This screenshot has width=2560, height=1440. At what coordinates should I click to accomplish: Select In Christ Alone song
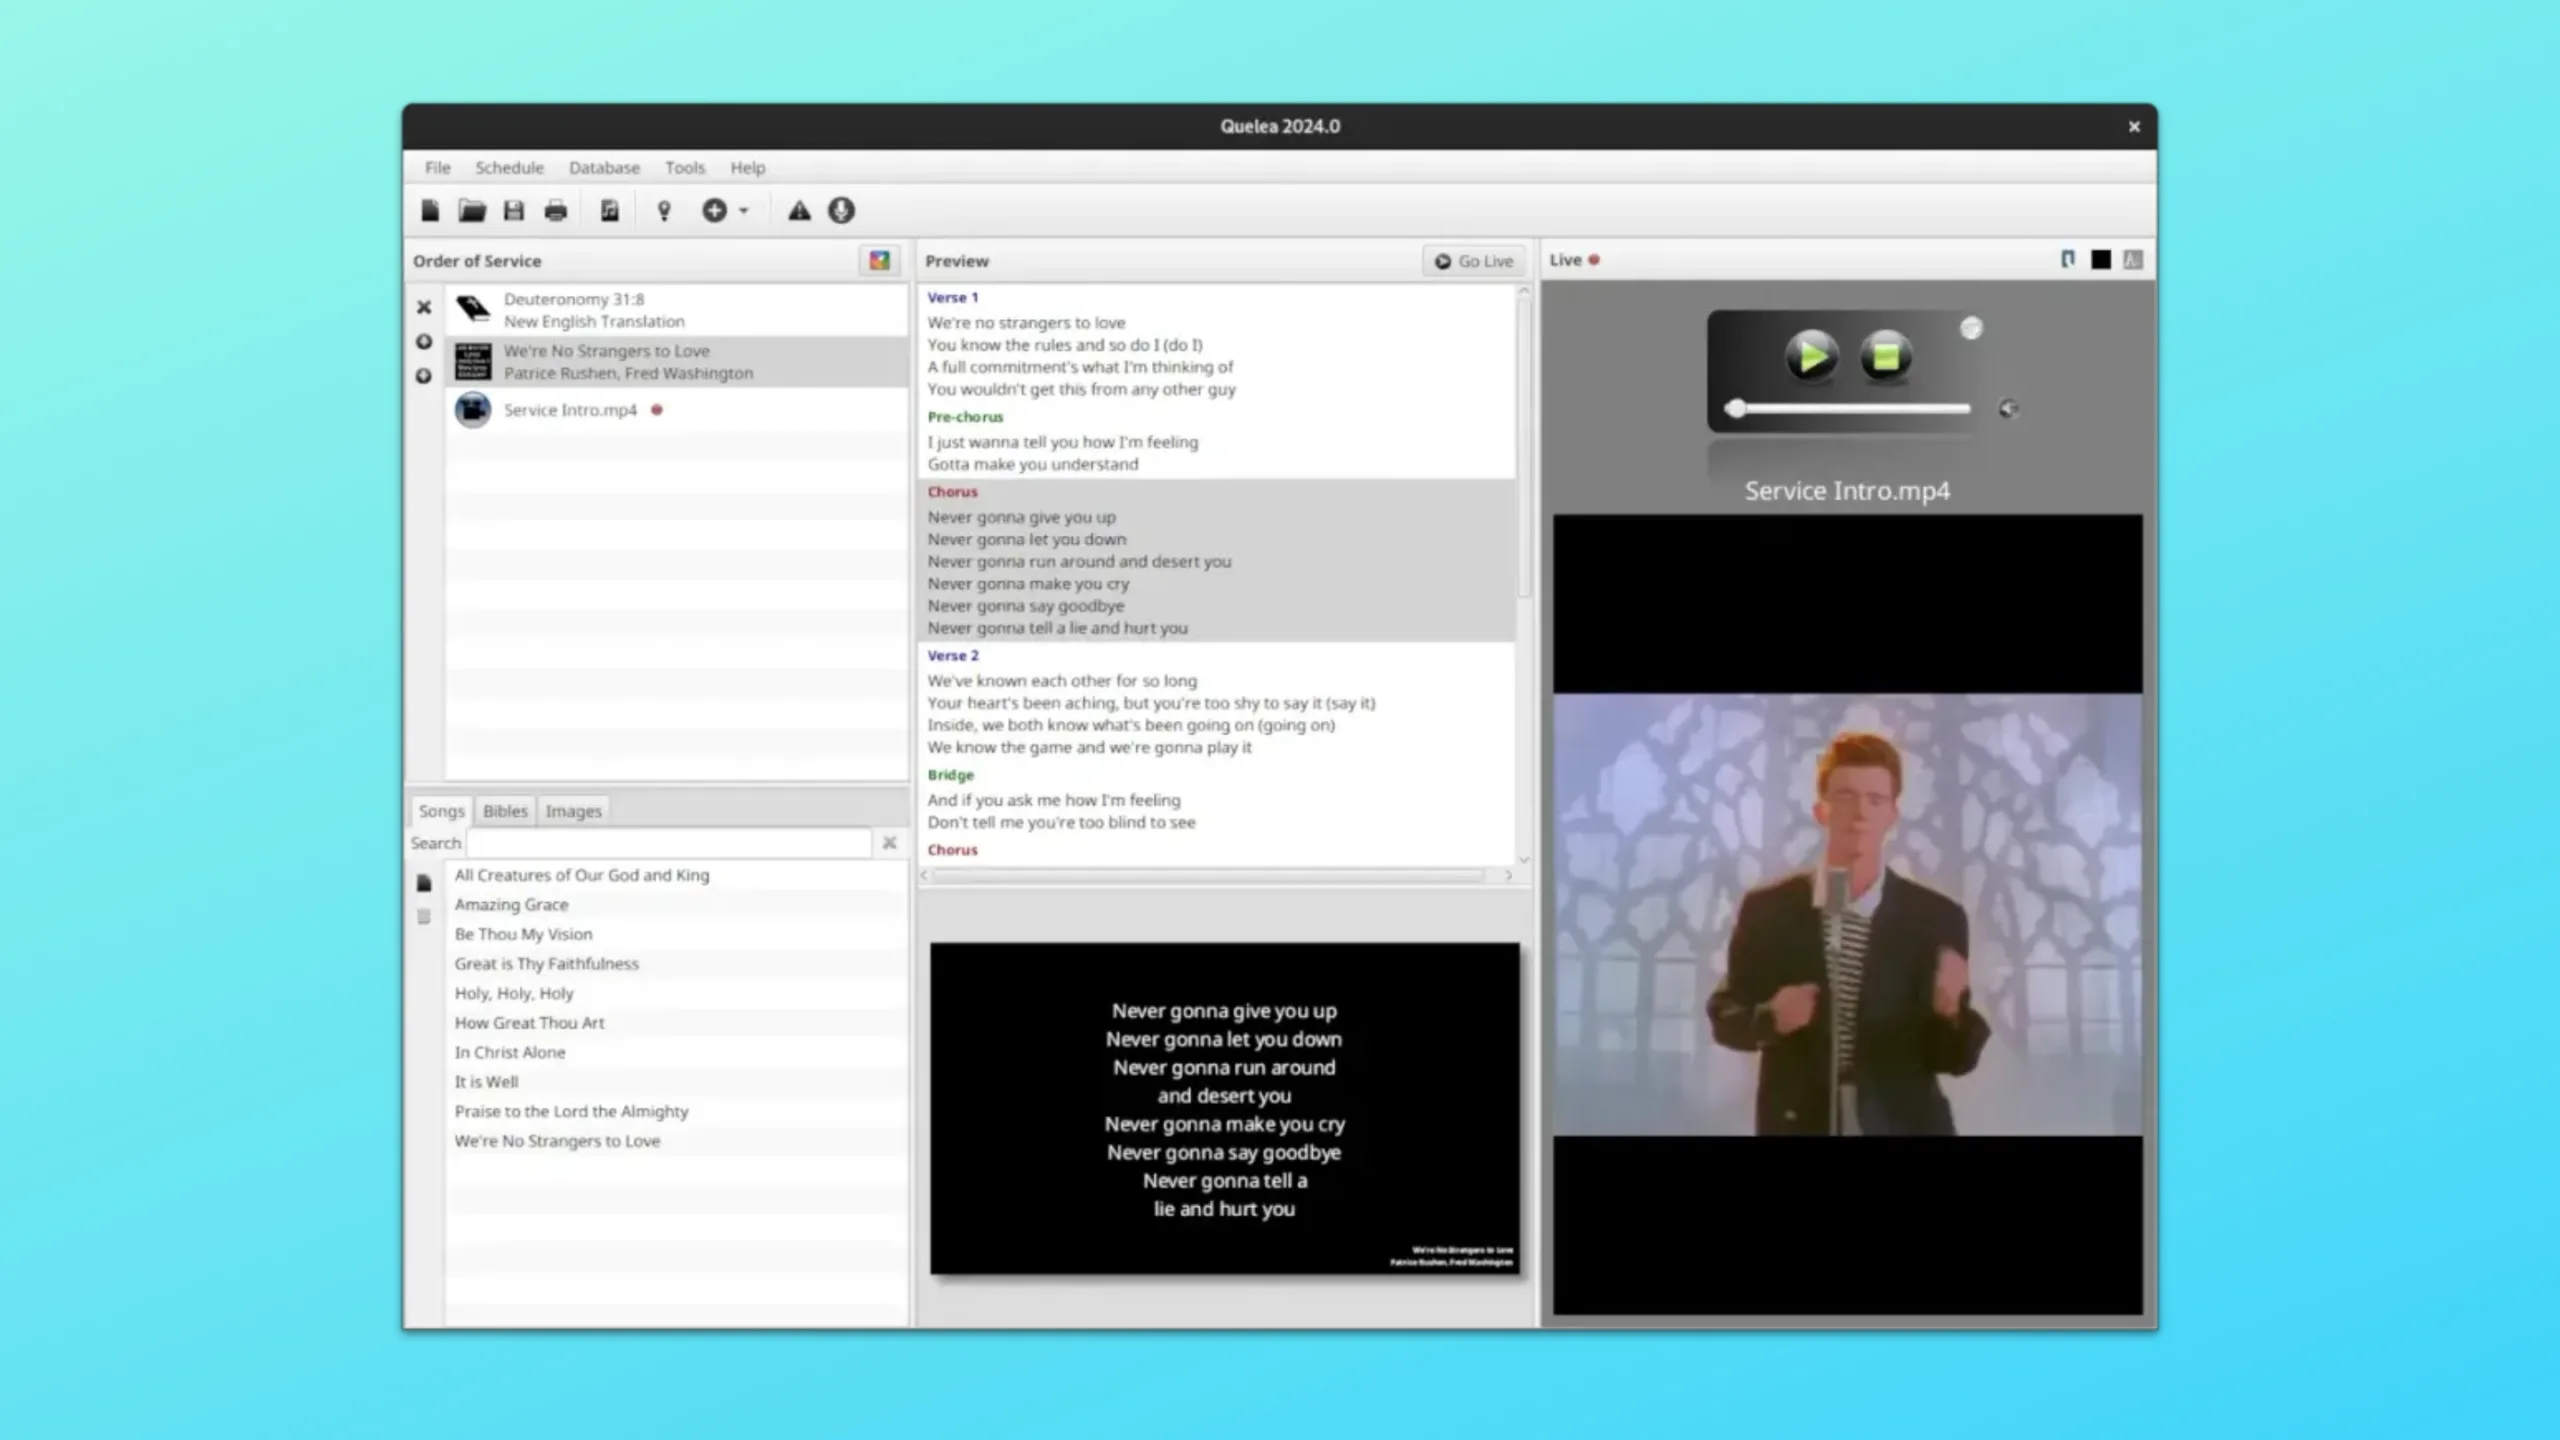(676, 1052)
